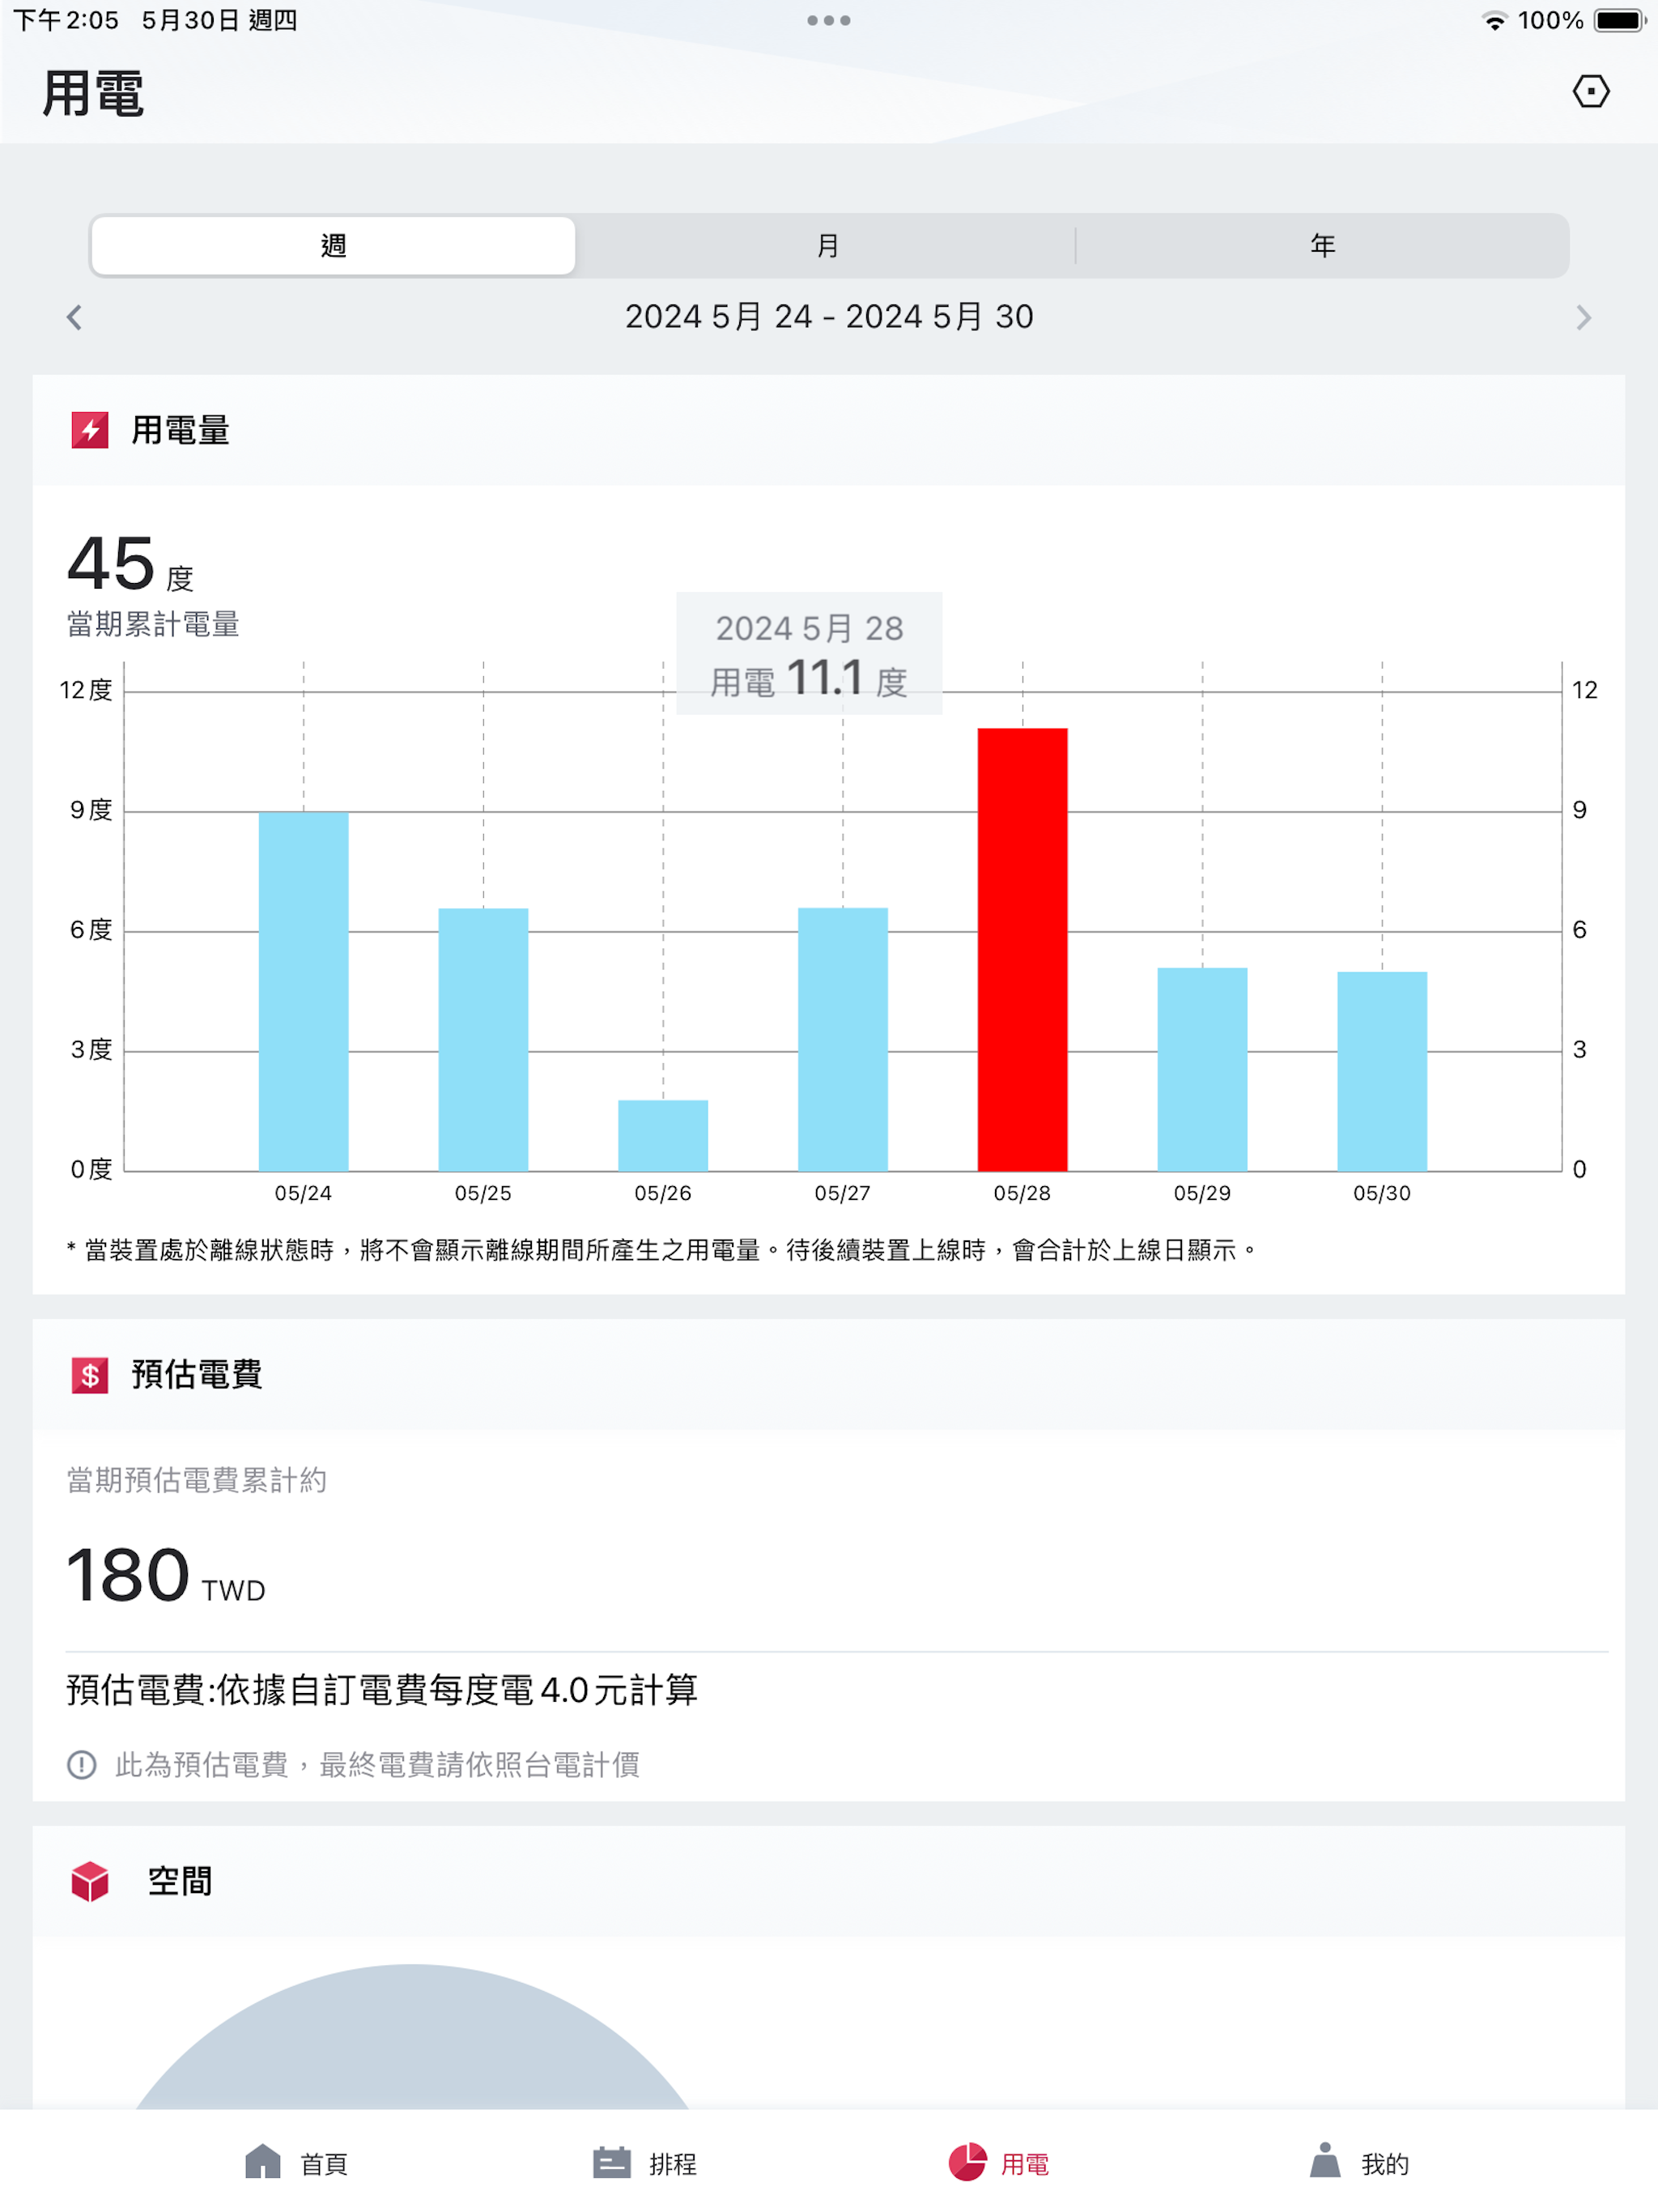Tap the Wi-Fi status icon

pyautogui.click(x=1494, y=21)
